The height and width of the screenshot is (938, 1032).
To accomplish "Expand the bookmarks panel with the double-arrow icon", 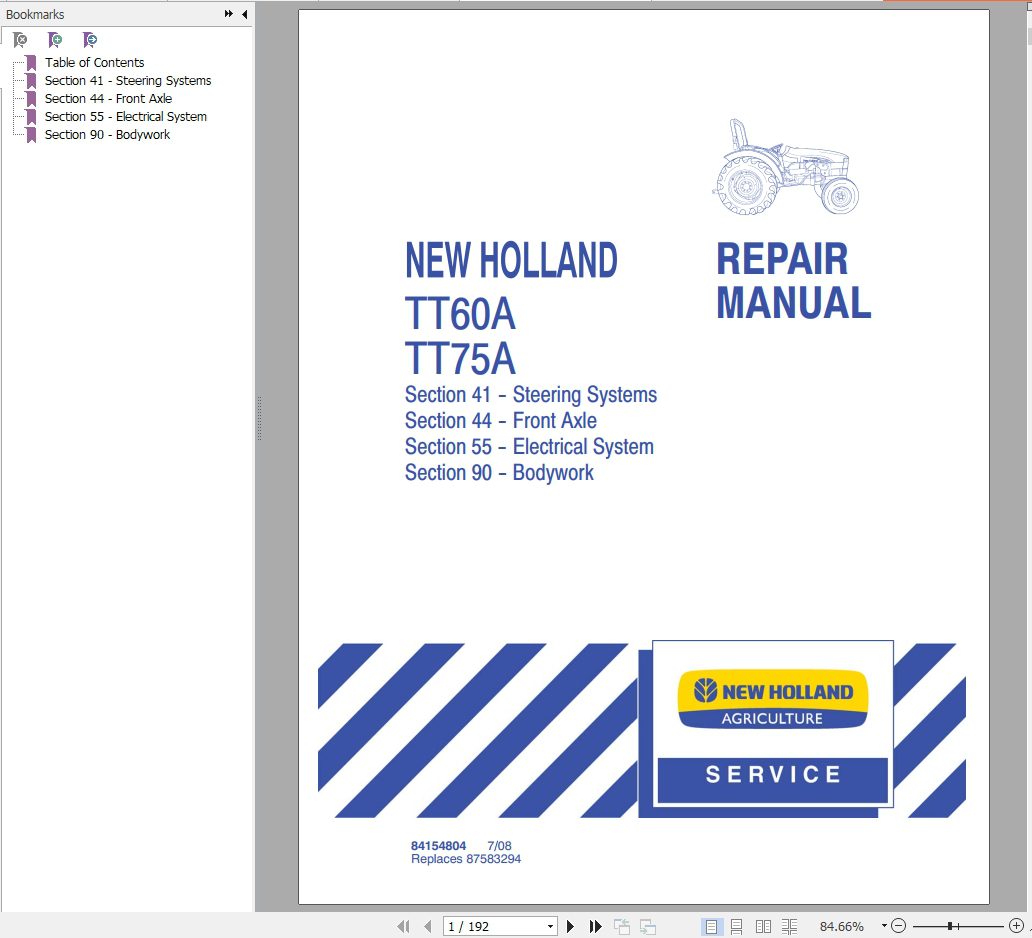I will click(x=228, y=14).
